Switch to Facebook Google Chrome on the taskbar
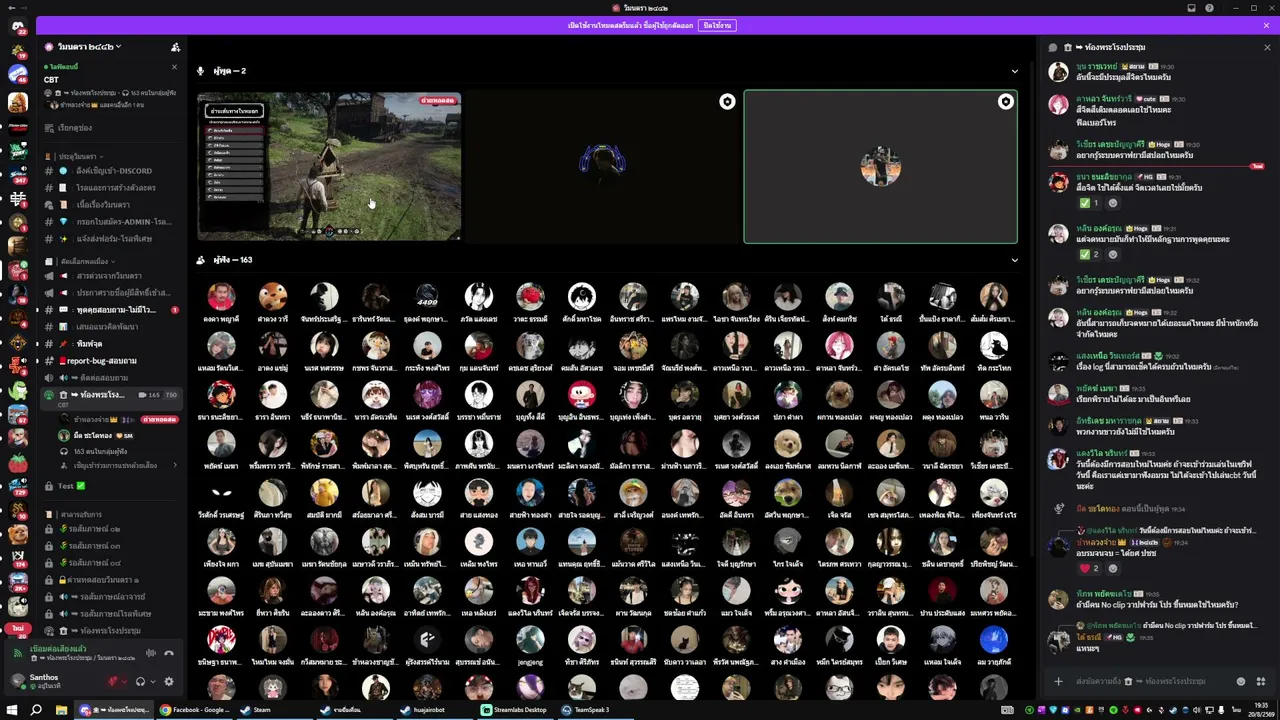 [x=196, y=710]
